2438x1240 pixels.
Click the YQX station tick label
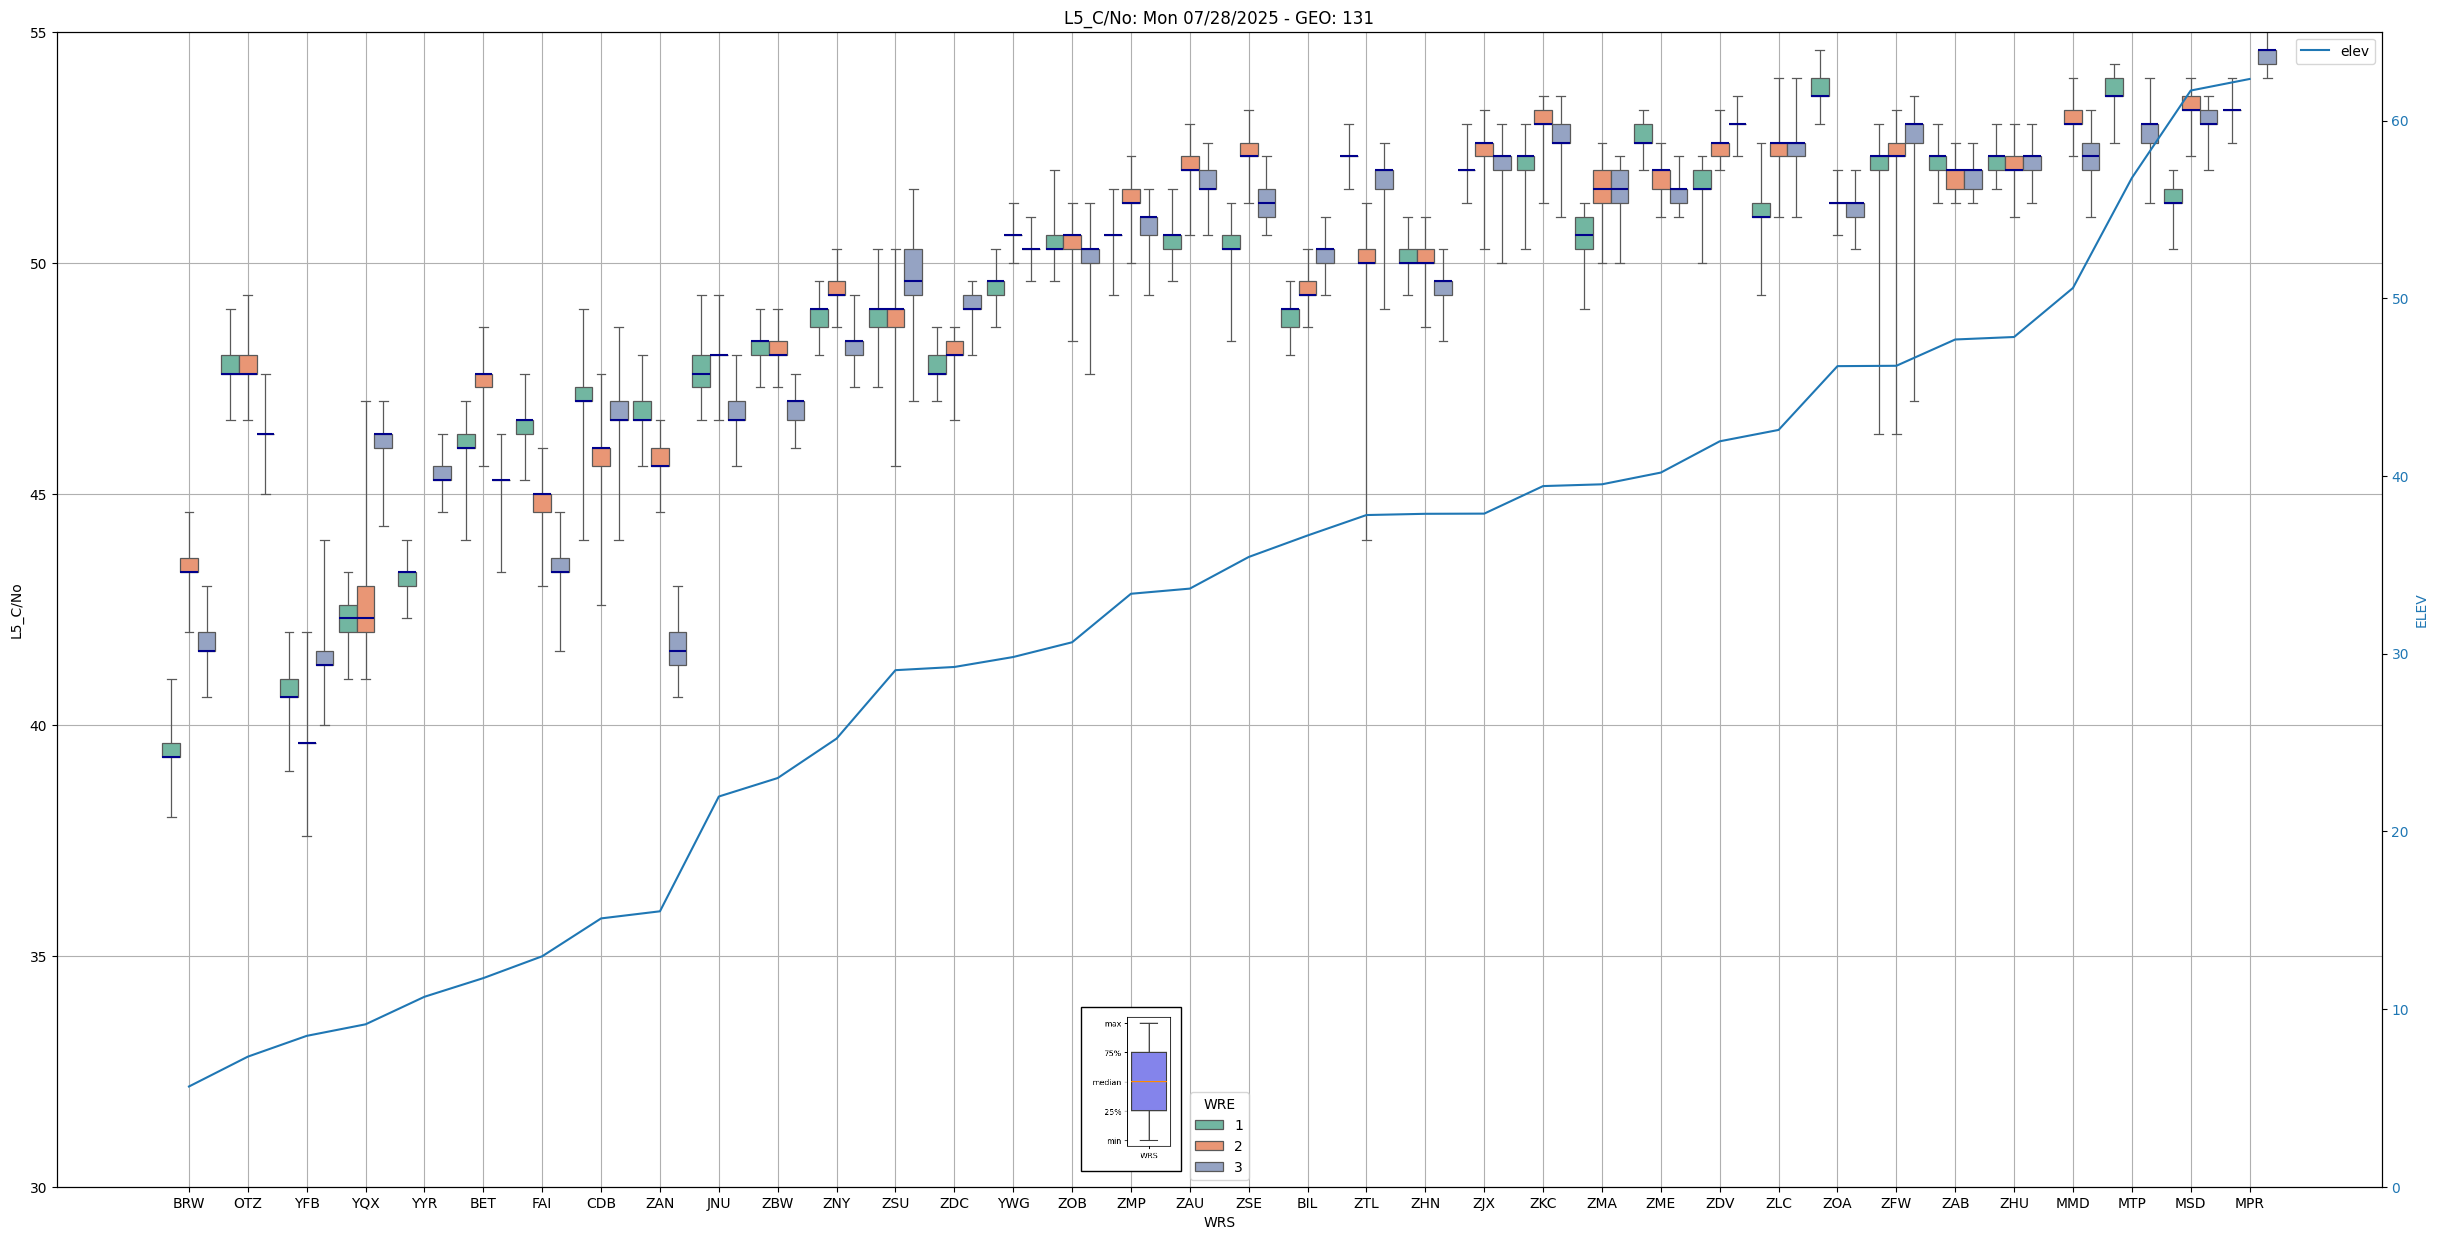click(x=365, y=1203)
